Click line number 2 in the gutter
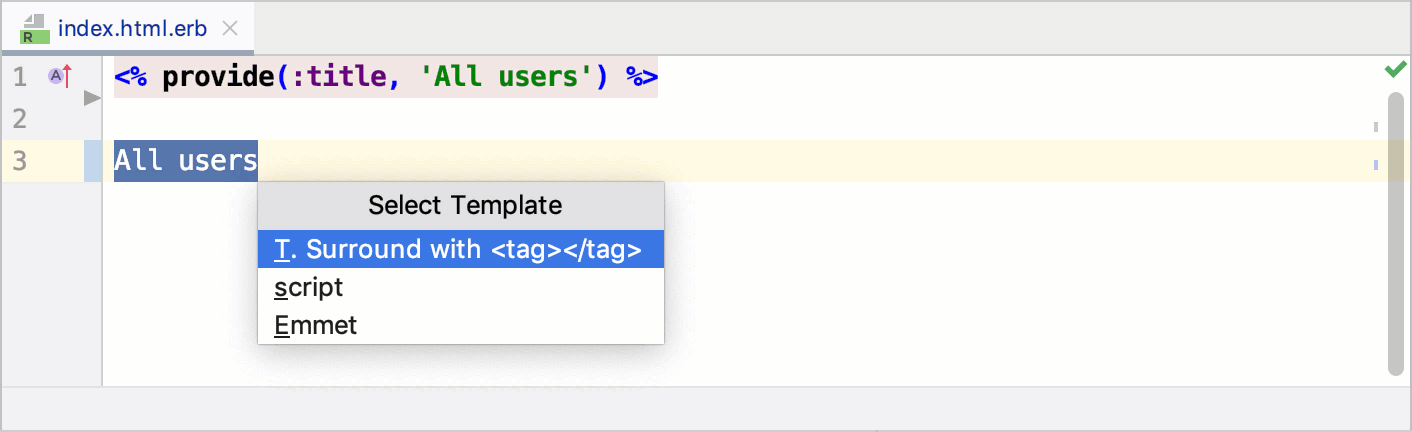1412x432 pixels. pyautogui.click(x=20, y=119)
